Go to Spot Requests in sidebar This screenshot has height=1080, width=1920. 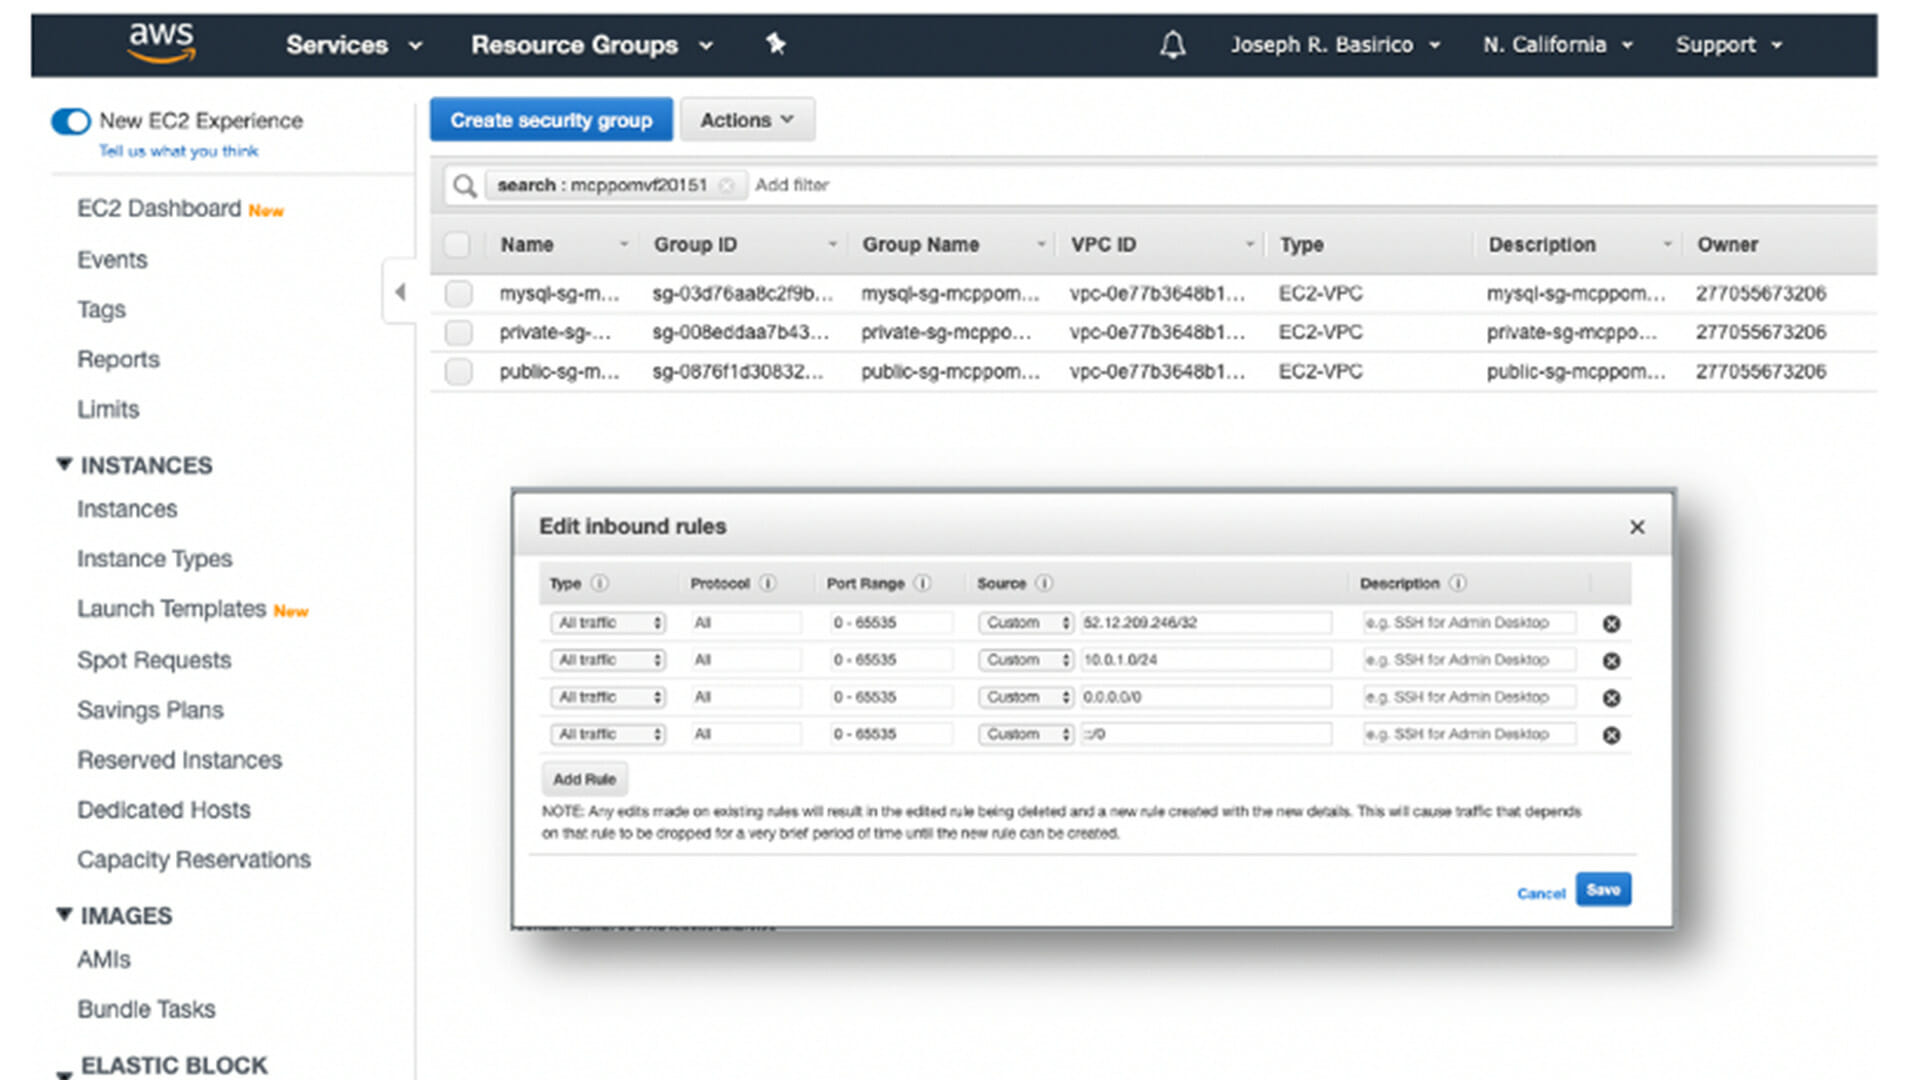click(154, 661)
